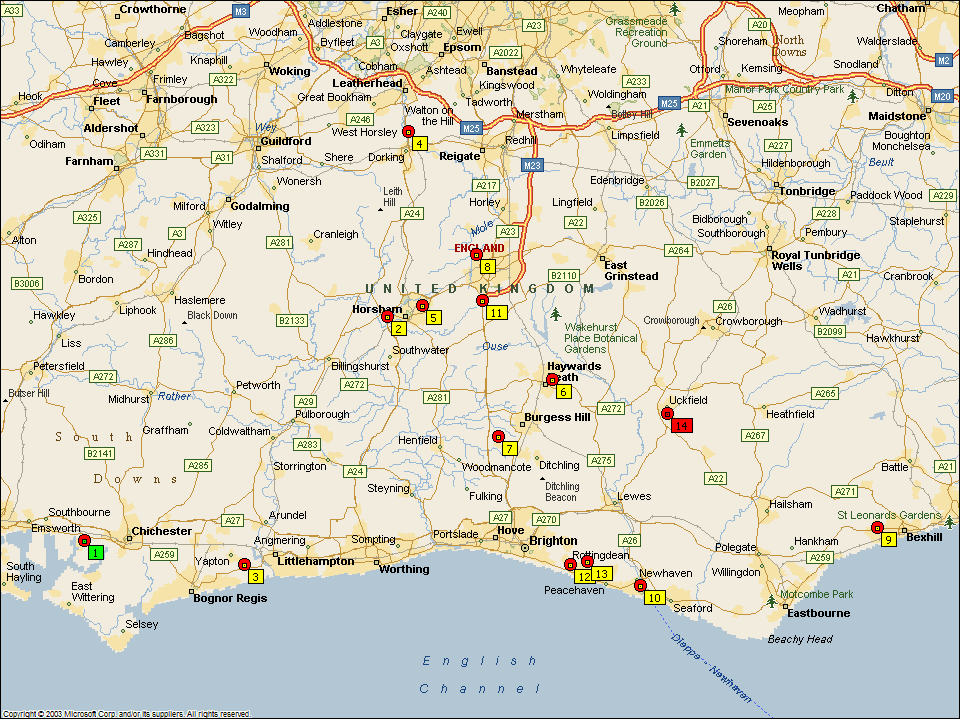Select map marker 6 at Haywards Heath

tap(563, 391)
